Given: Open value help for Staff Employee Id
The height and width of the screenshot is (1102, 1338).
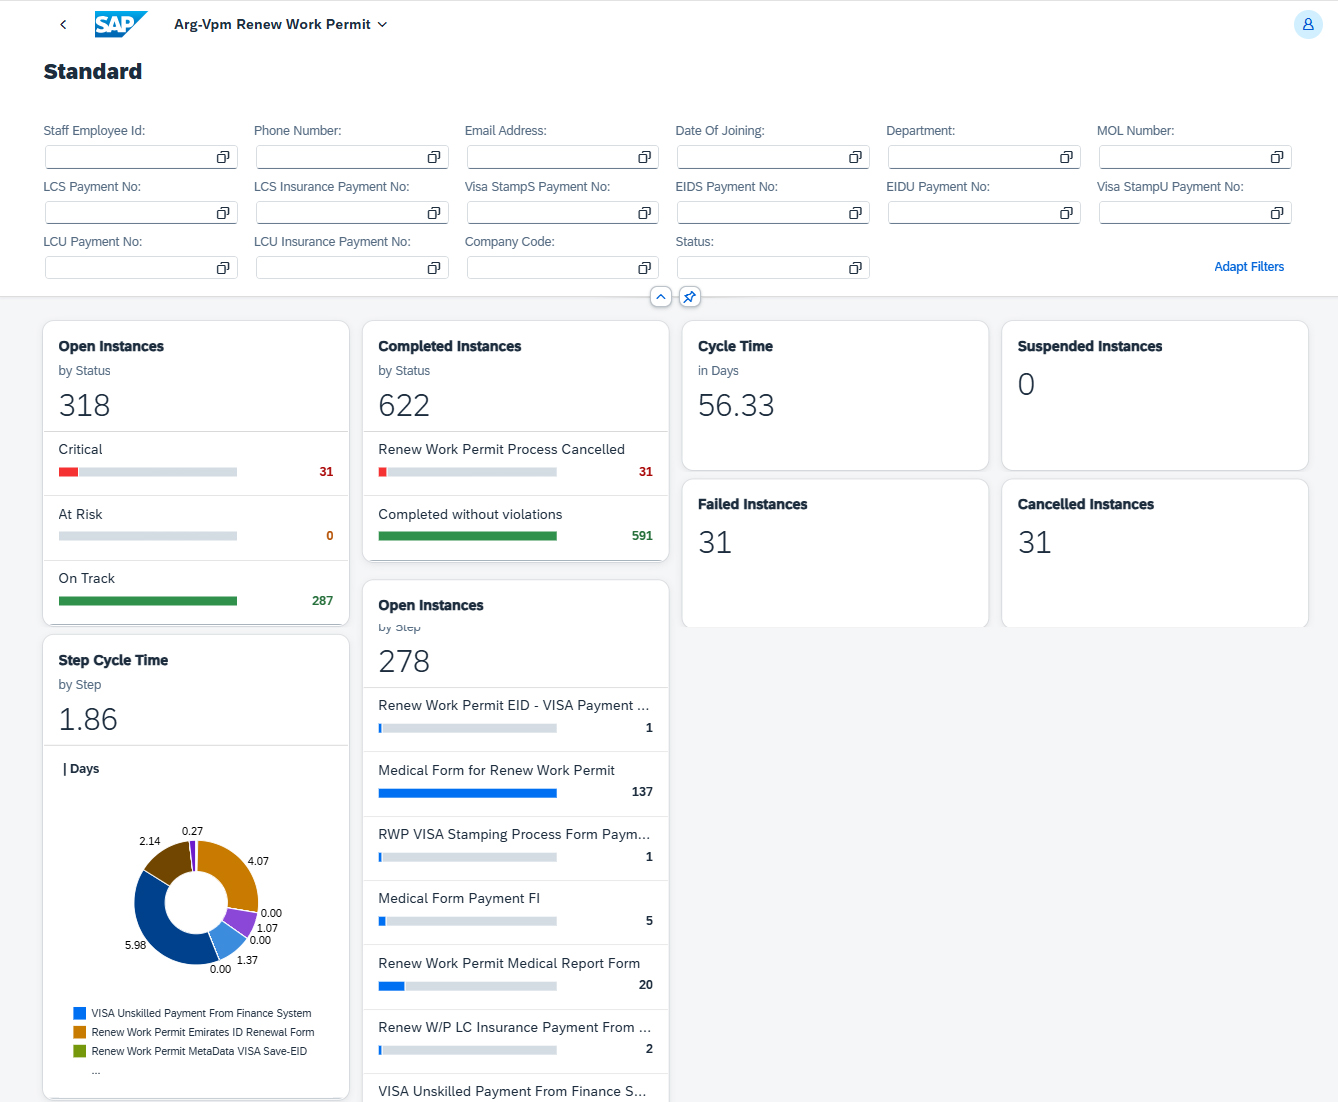Looking at the screenshot, I should point(223,157).
